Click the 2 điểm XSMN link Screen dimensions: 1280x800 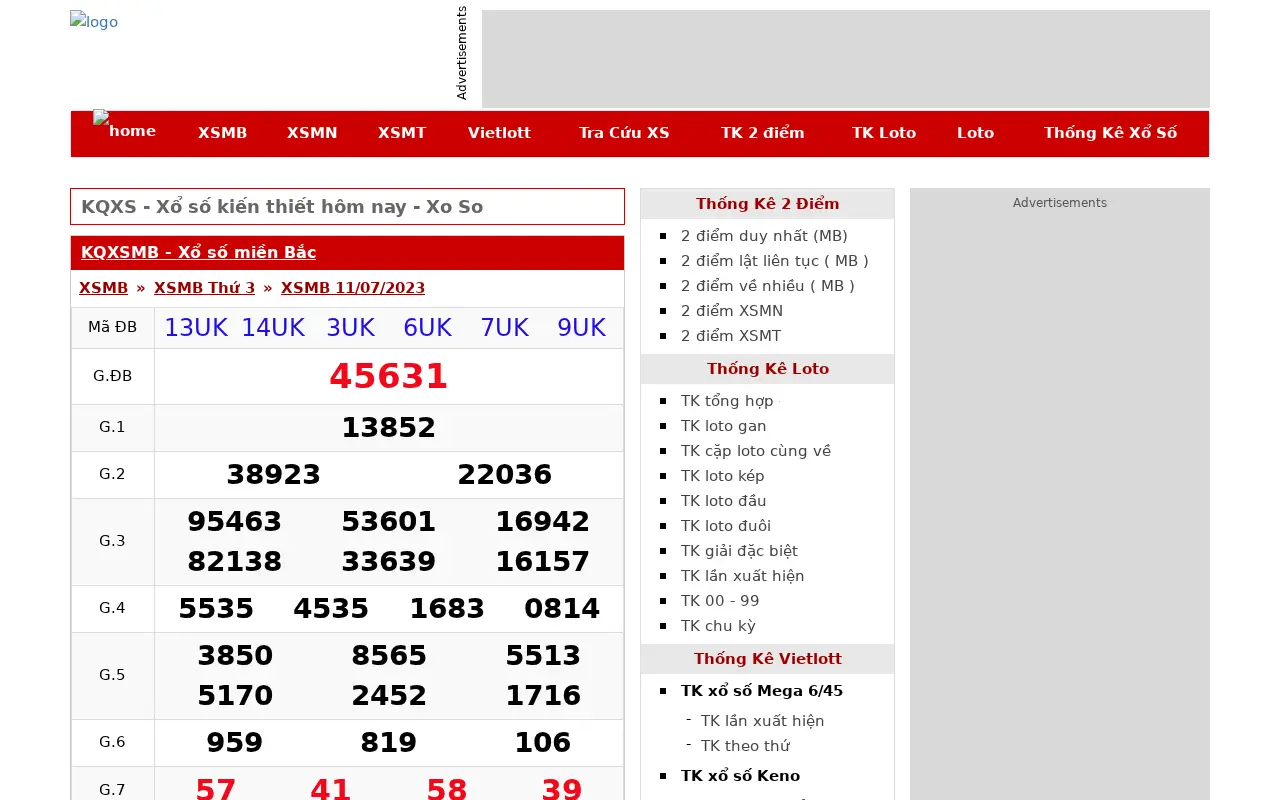tap(732, 311)
